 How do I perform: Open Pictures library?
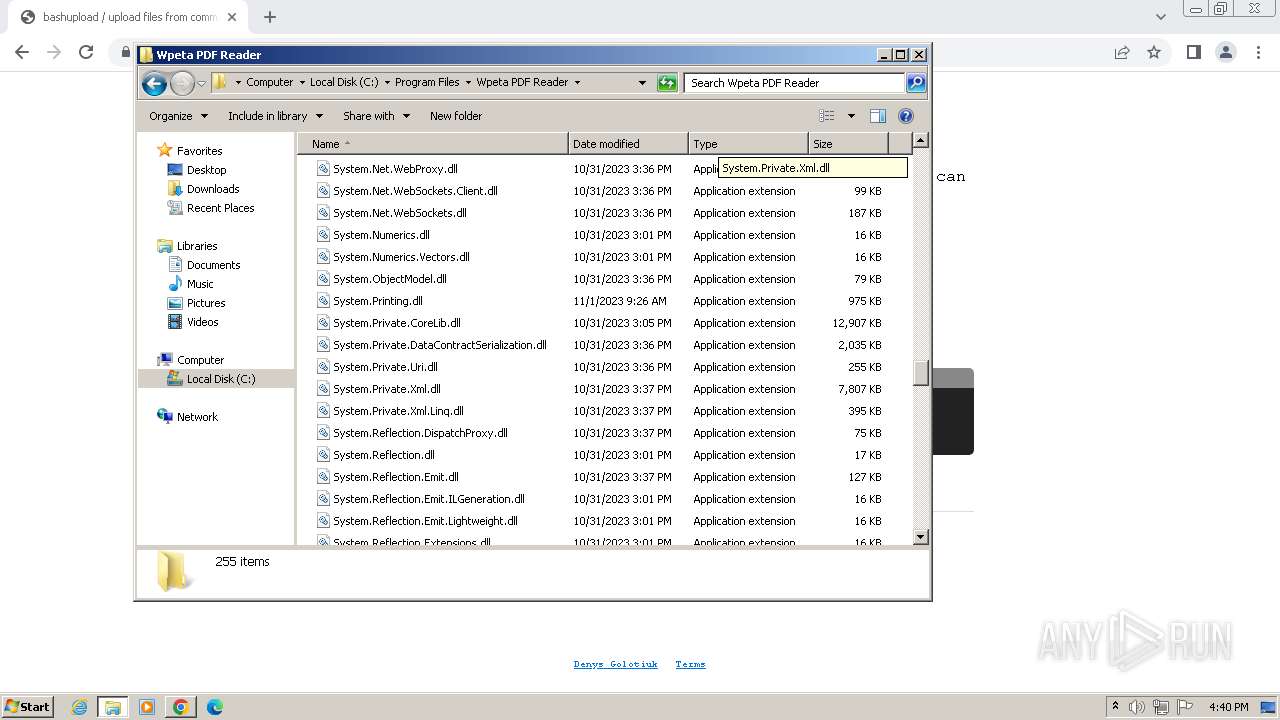coord(205,303)
